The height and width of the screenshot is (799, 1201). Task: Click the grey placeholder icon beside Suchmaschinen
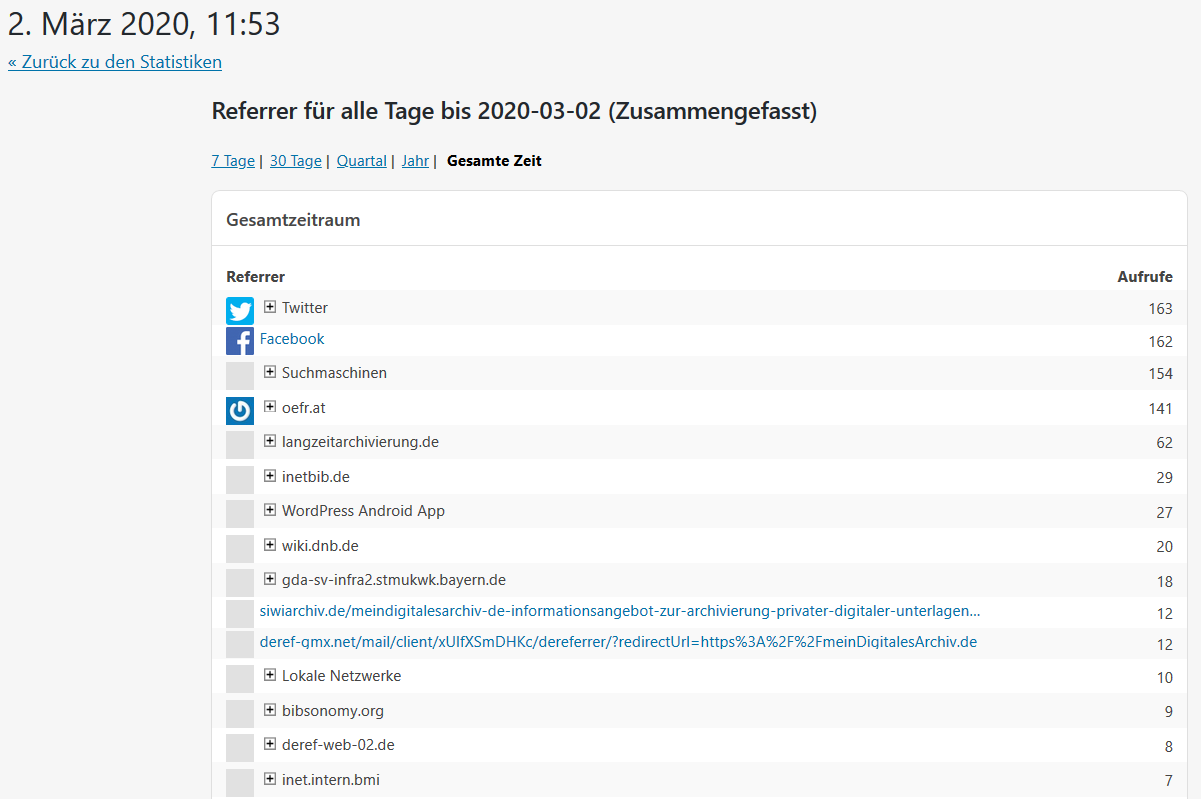coord(240,376)
